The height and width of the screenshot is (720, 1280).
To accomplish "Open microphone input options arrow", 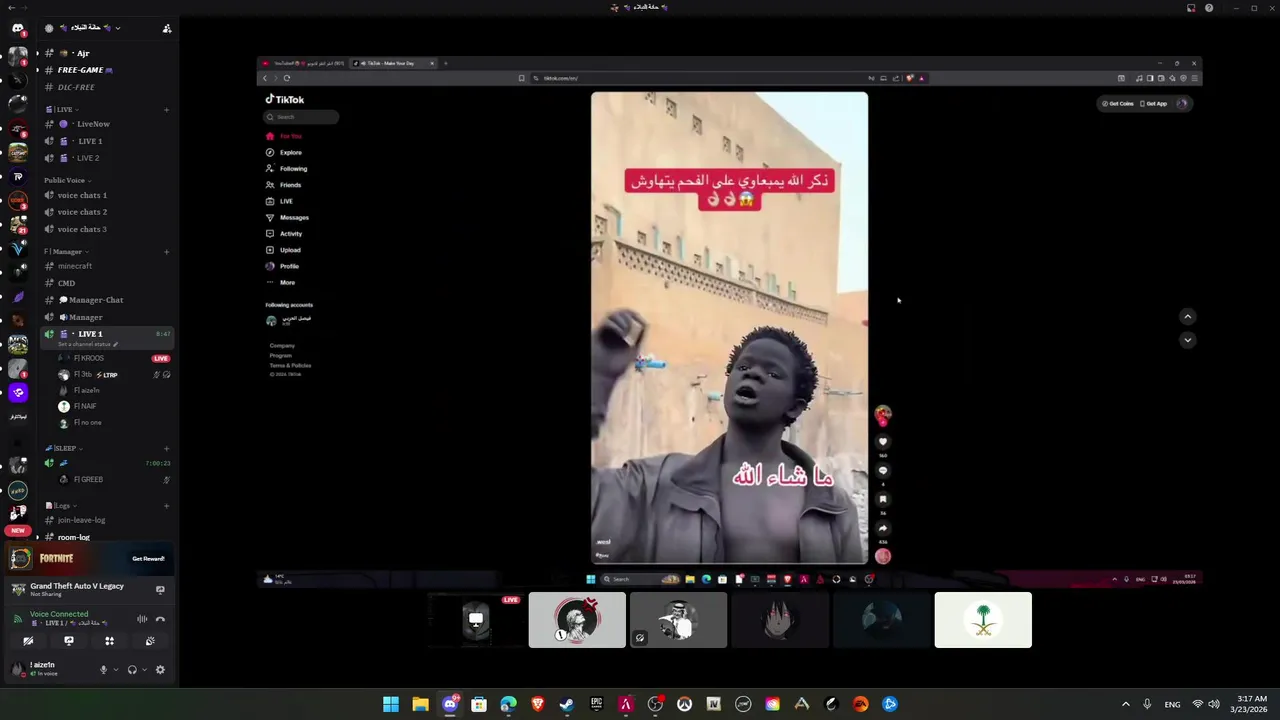I will pyautogui.click(x=116, y=670).
